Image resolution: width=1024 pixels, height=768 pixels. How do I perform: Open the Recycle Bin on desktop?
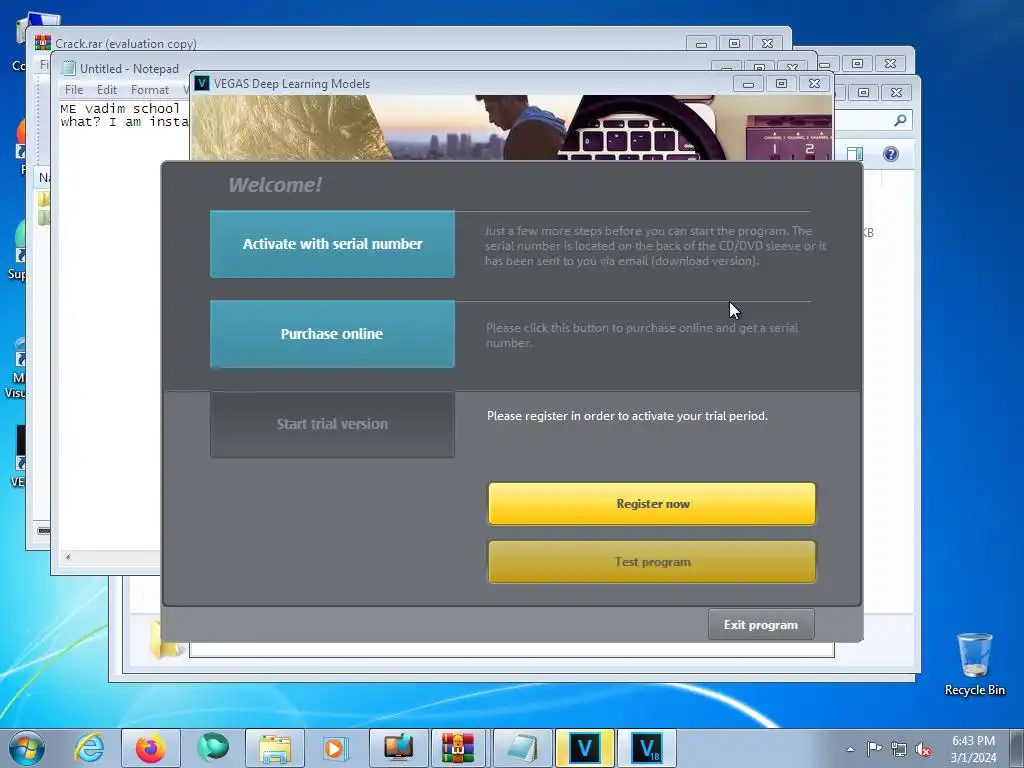[974, 664]
